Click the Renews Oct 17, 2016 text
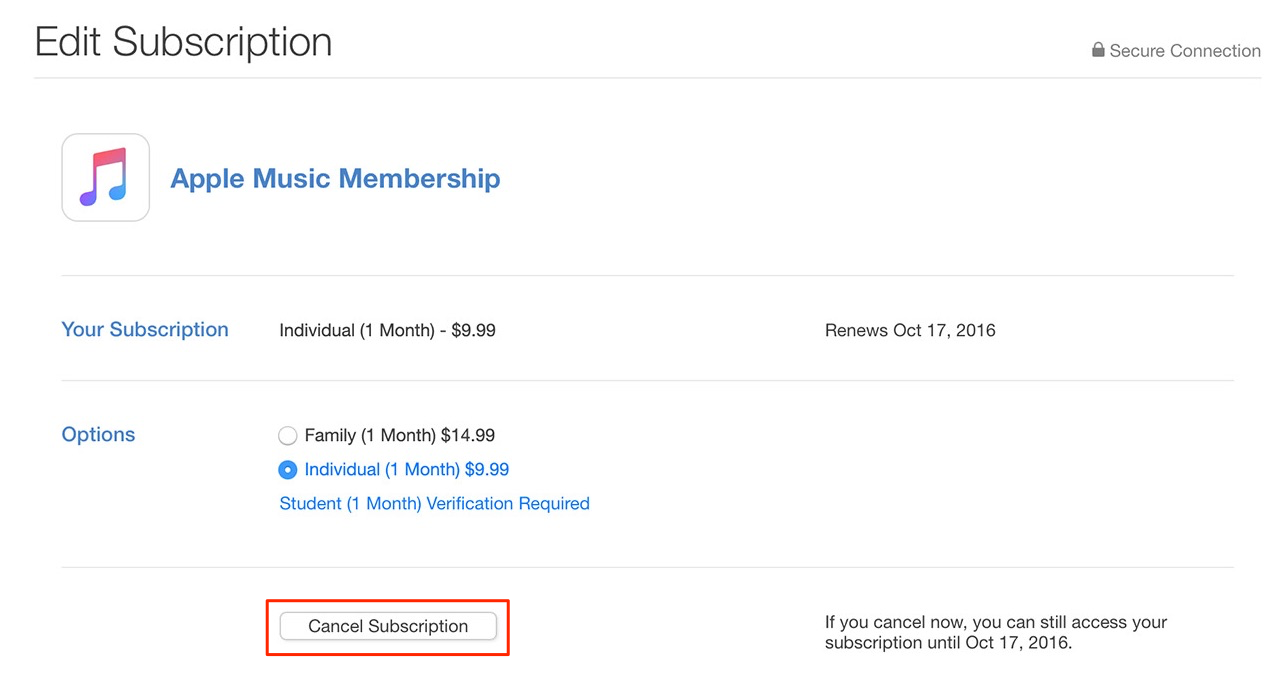1285x689 pixels. click(910, 331)
